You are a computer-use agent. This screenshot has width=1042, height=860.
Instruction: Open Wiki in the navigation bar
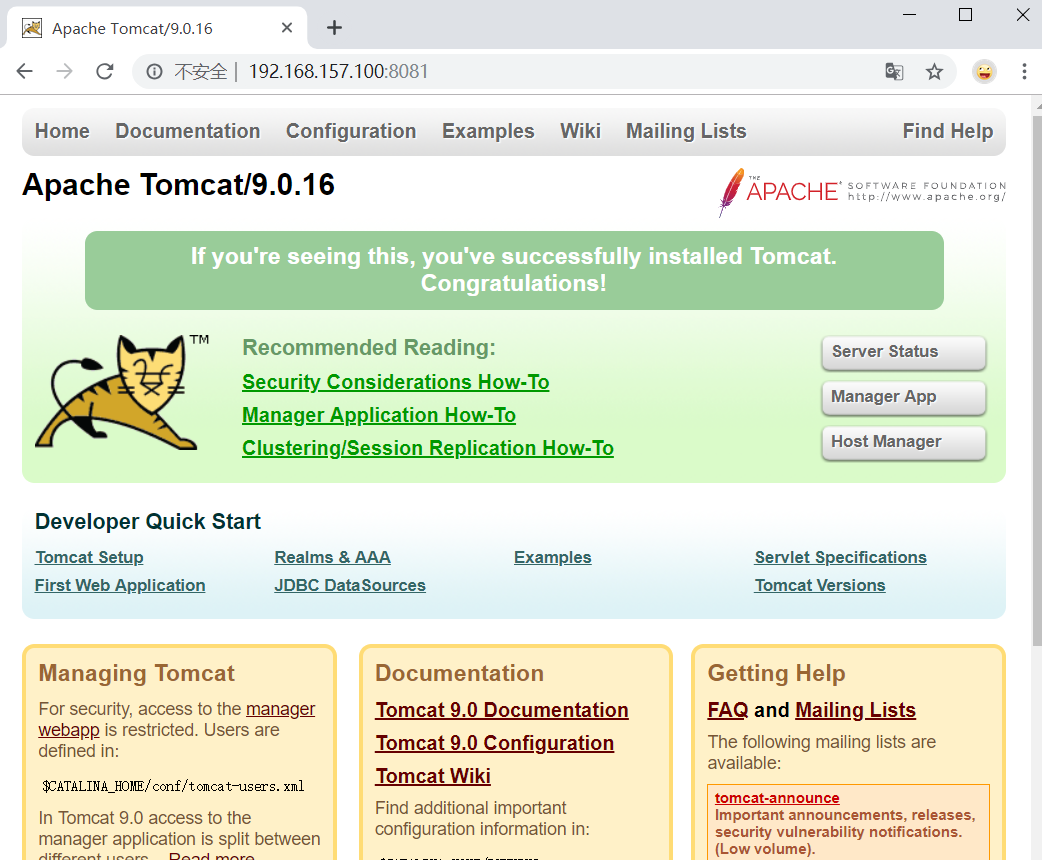[580, 131]
